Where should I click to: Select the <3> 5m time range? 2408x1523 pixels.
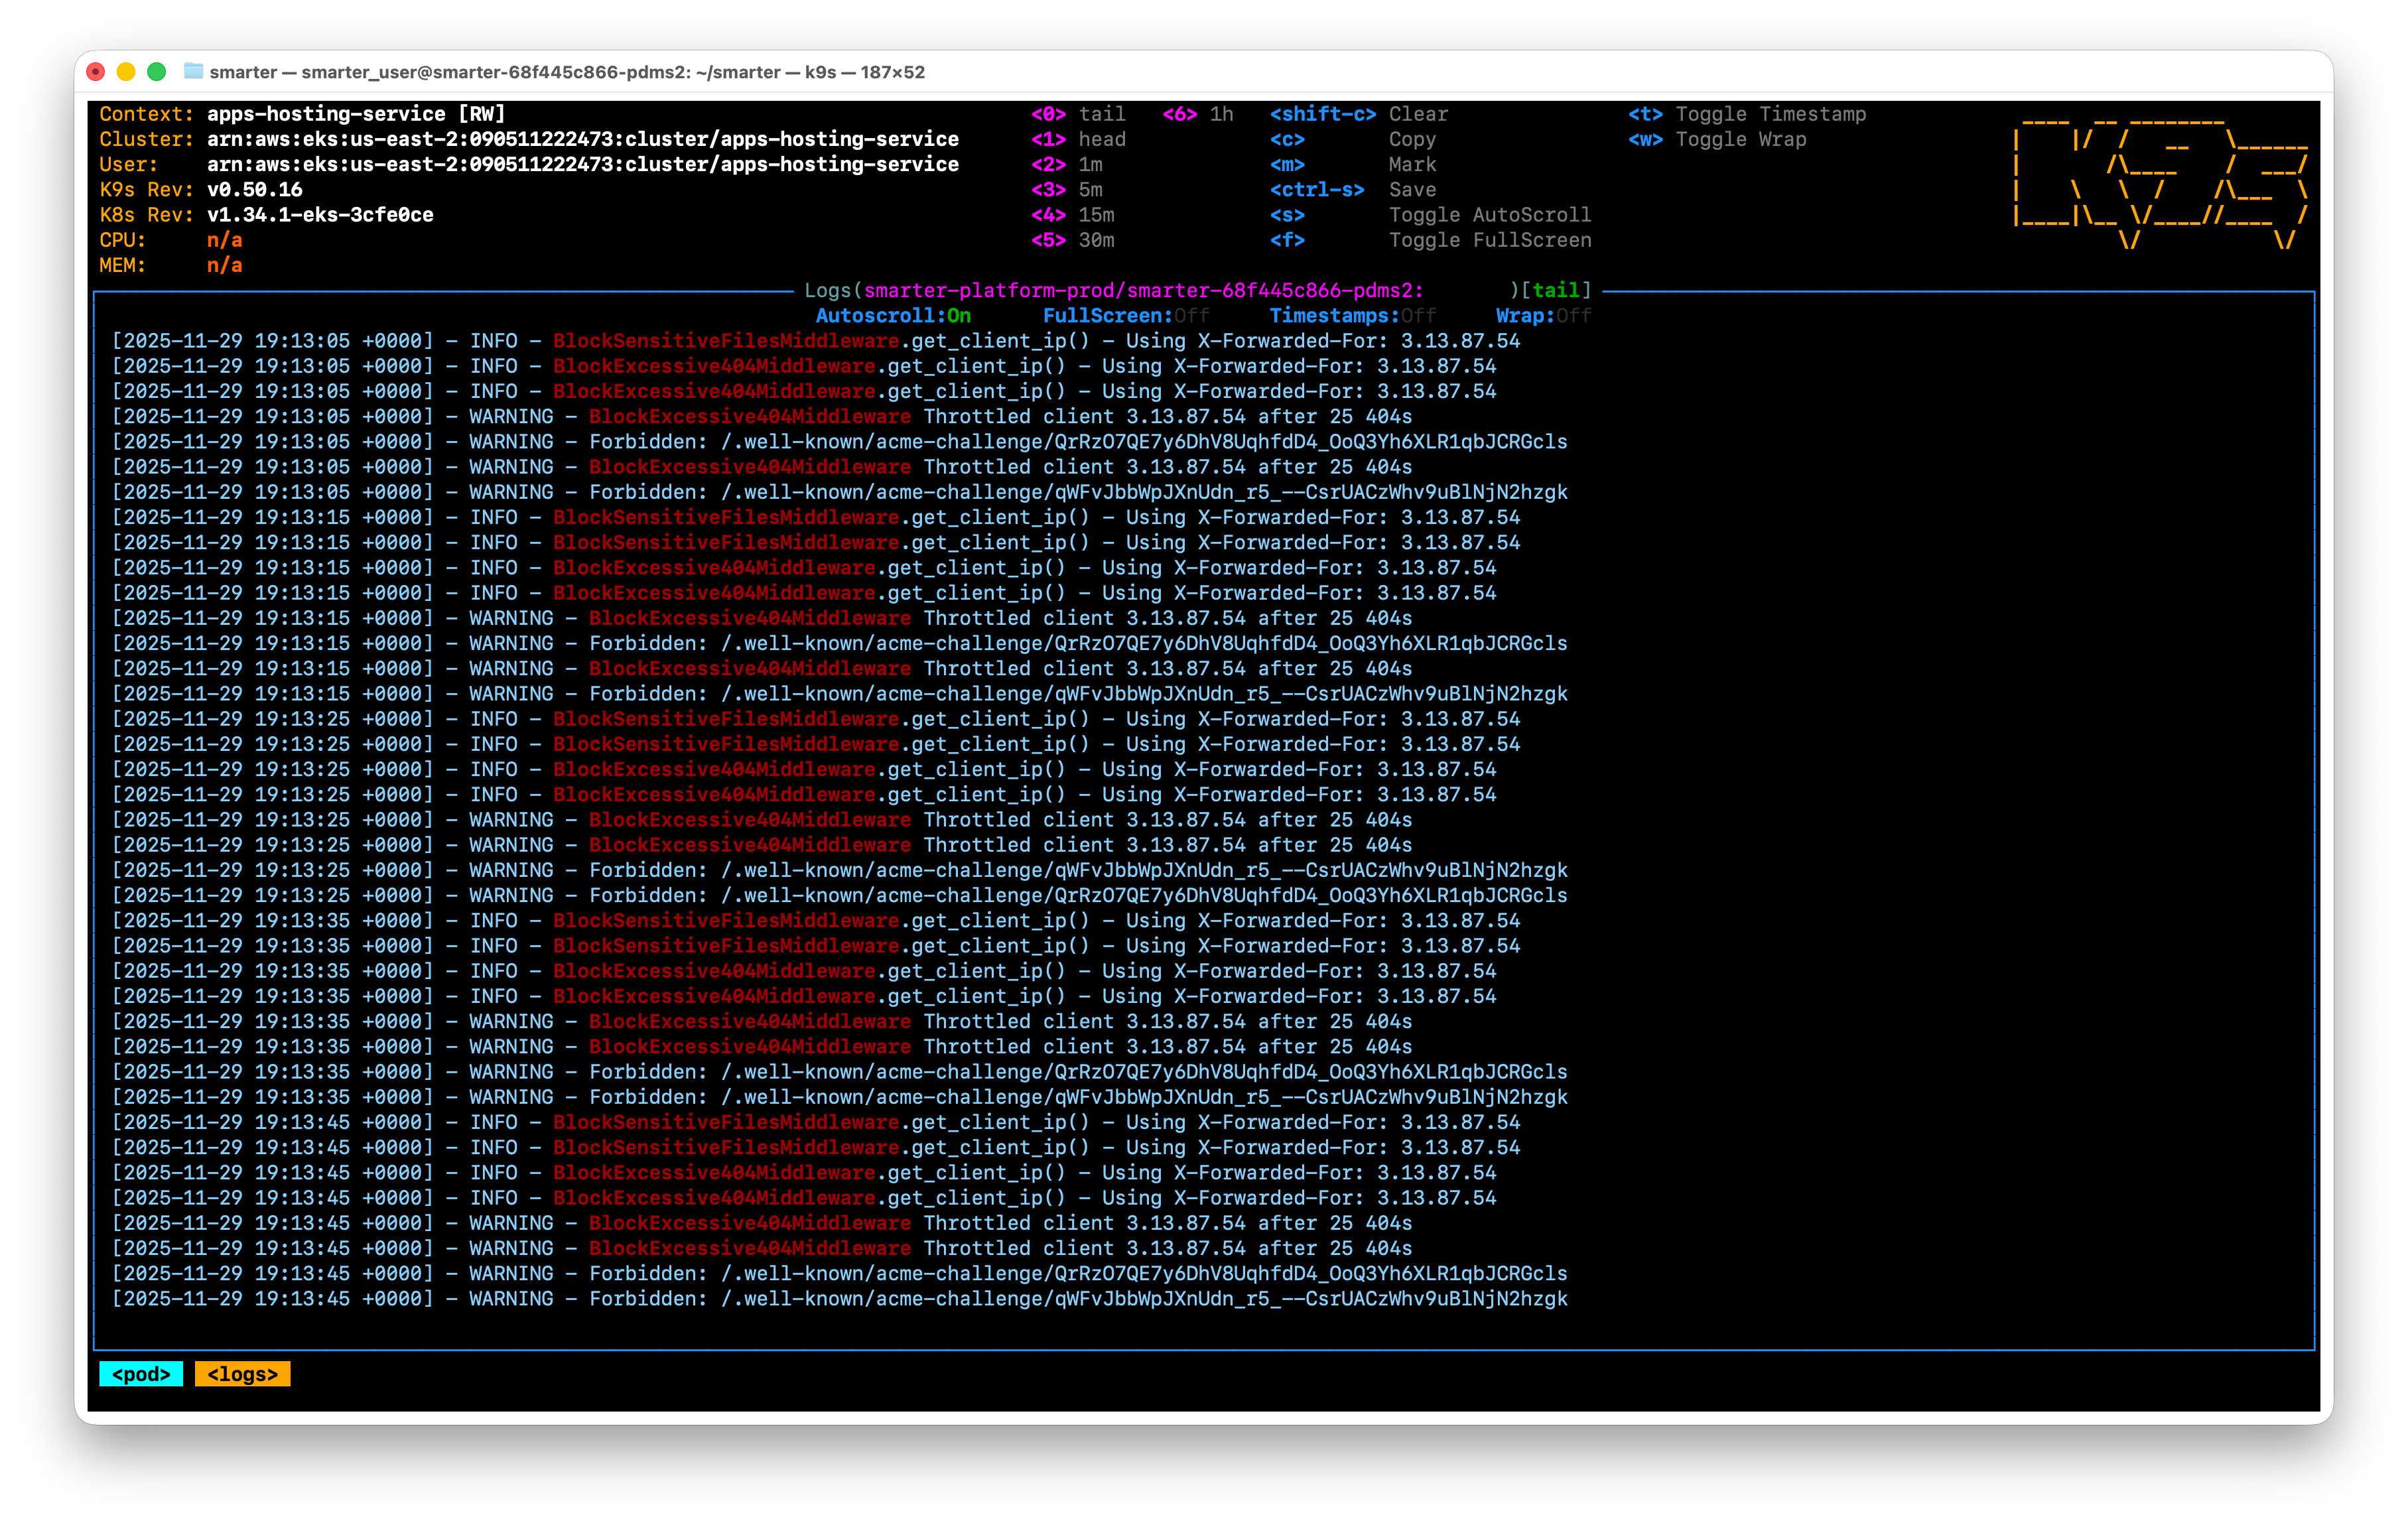point(1067,190)
